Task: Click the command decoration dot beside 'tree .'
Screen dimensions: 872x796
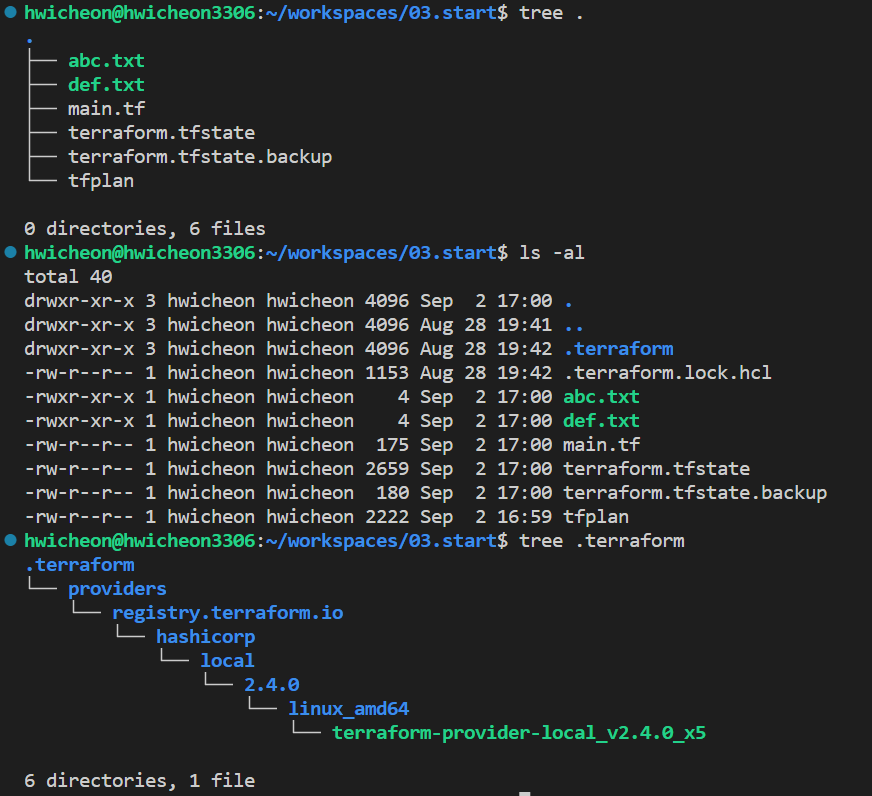Action: click(x=11, y=12)
